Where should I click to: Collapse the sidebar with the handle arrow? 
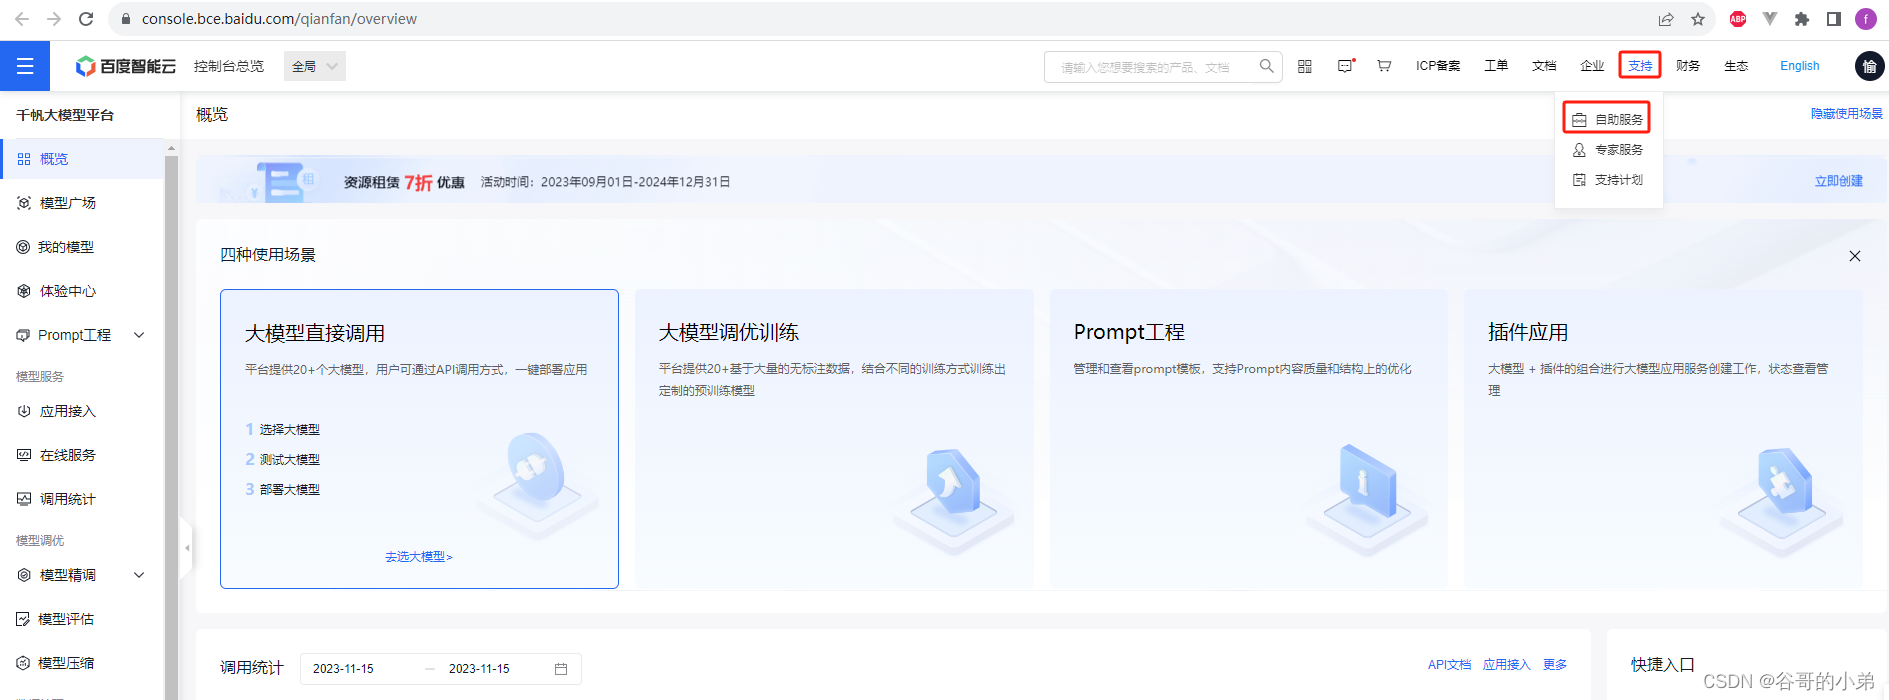tap(187, 548)
